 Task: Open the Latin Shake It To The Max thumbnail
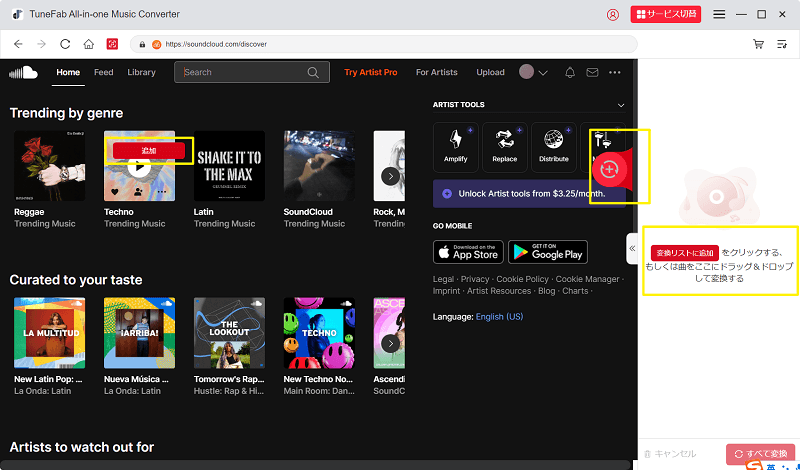click(x=229, y=166)
